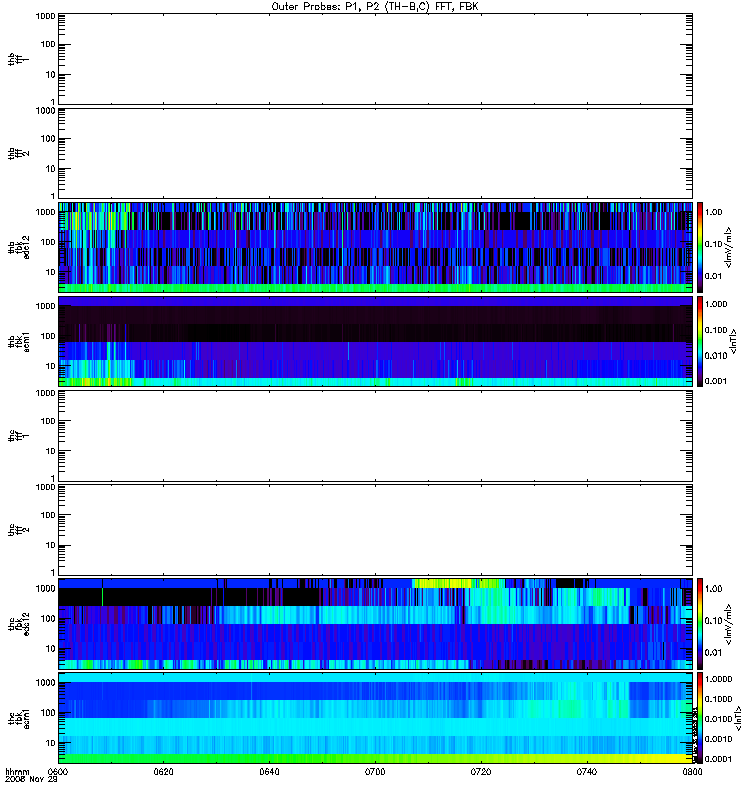The height and width of the screenshot is (800, 750).
Task: Click the thc fbk edc12 spectrogram panel
Action: click(x=375, y=624)
